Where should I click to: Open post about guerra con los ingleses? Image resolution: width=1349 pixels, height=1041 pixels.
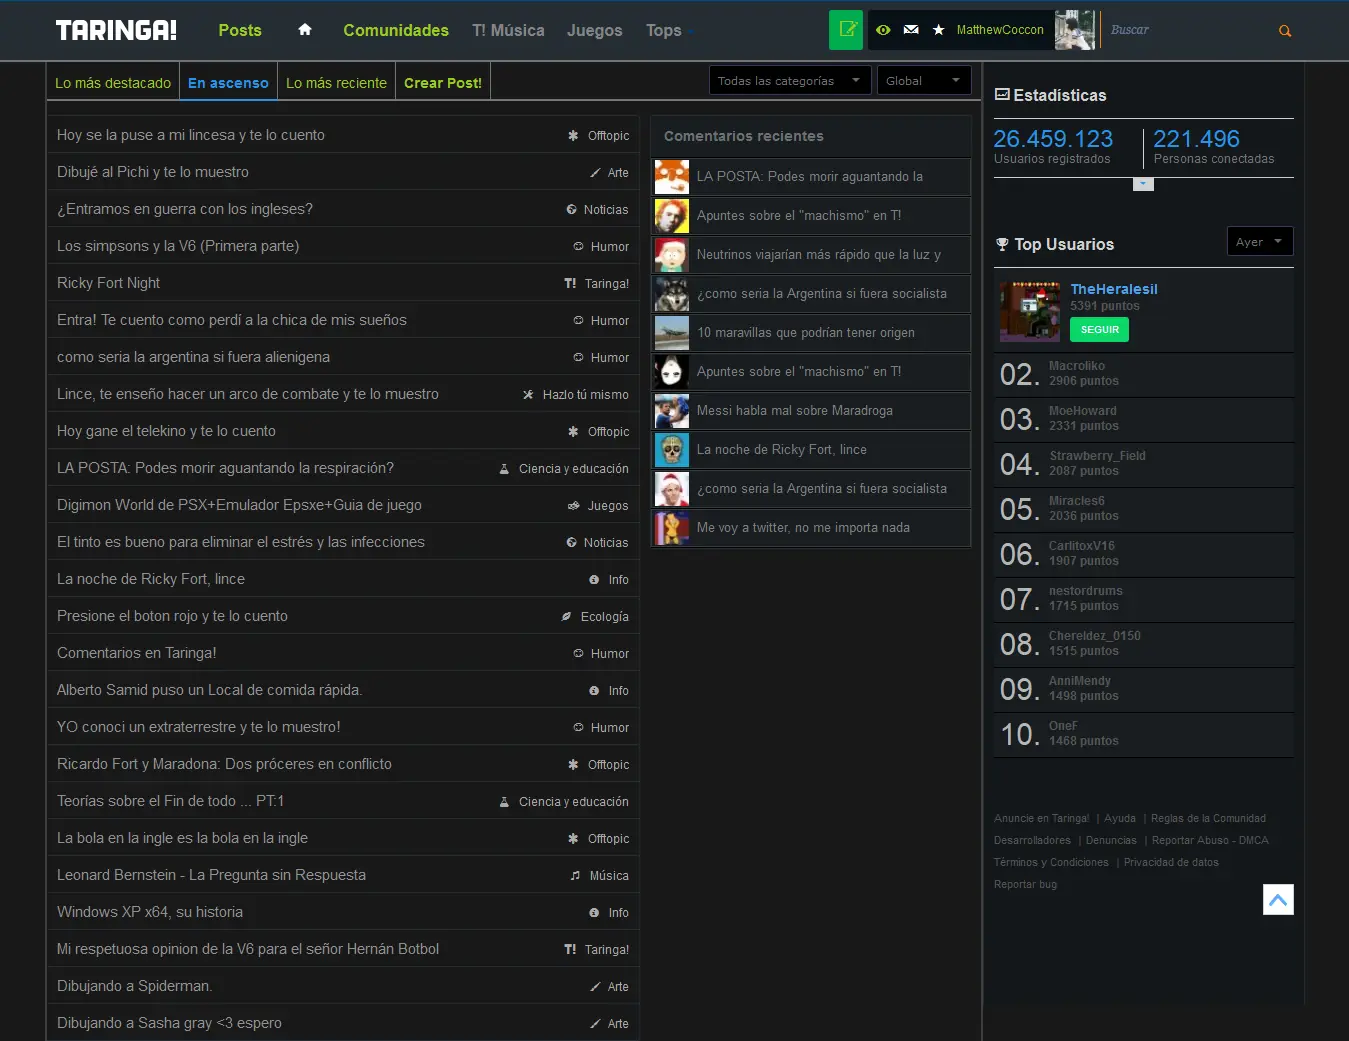click(x=185, y=209)
